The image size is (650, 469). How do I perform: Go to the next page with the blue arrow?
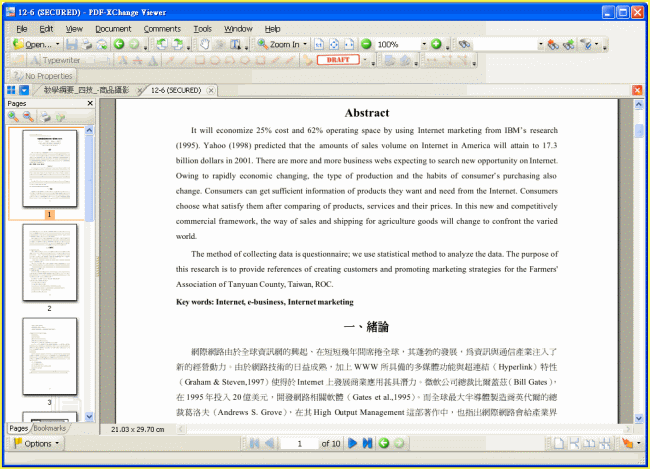[x=351, y=443]
